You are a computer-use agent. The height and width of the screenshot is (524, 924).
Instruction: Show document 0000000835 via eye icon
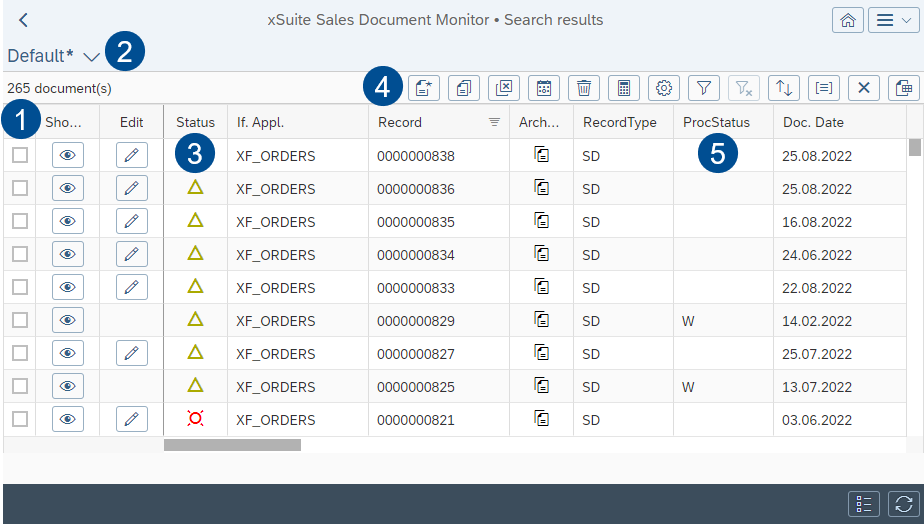point(68,221)
